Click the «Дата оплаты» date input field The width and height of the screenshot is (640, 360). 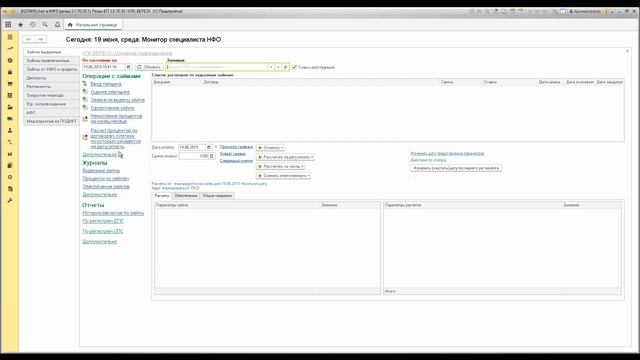pyautogui.click(x=192, y=147)
